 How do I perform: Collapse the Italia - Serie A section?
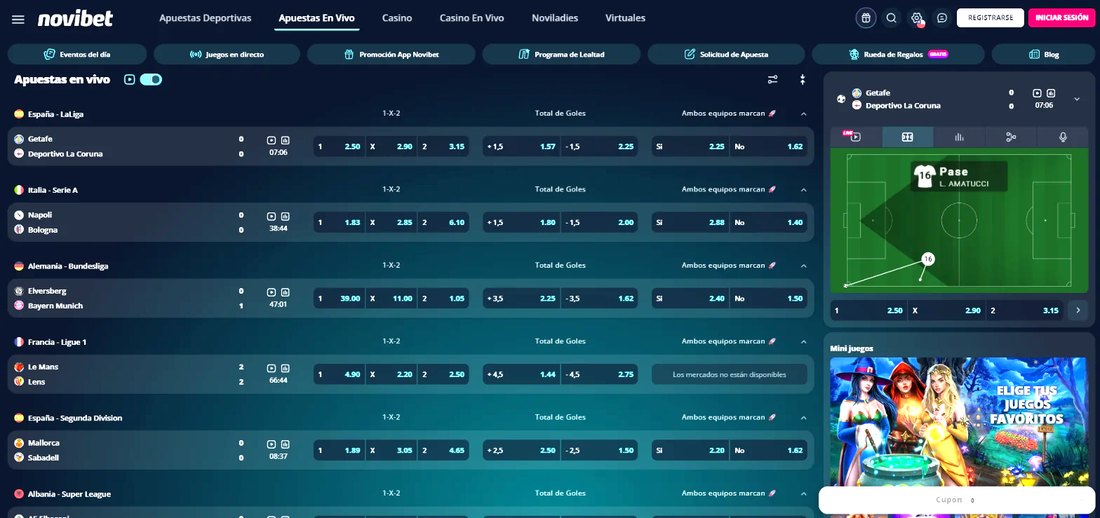pos(804,190)
